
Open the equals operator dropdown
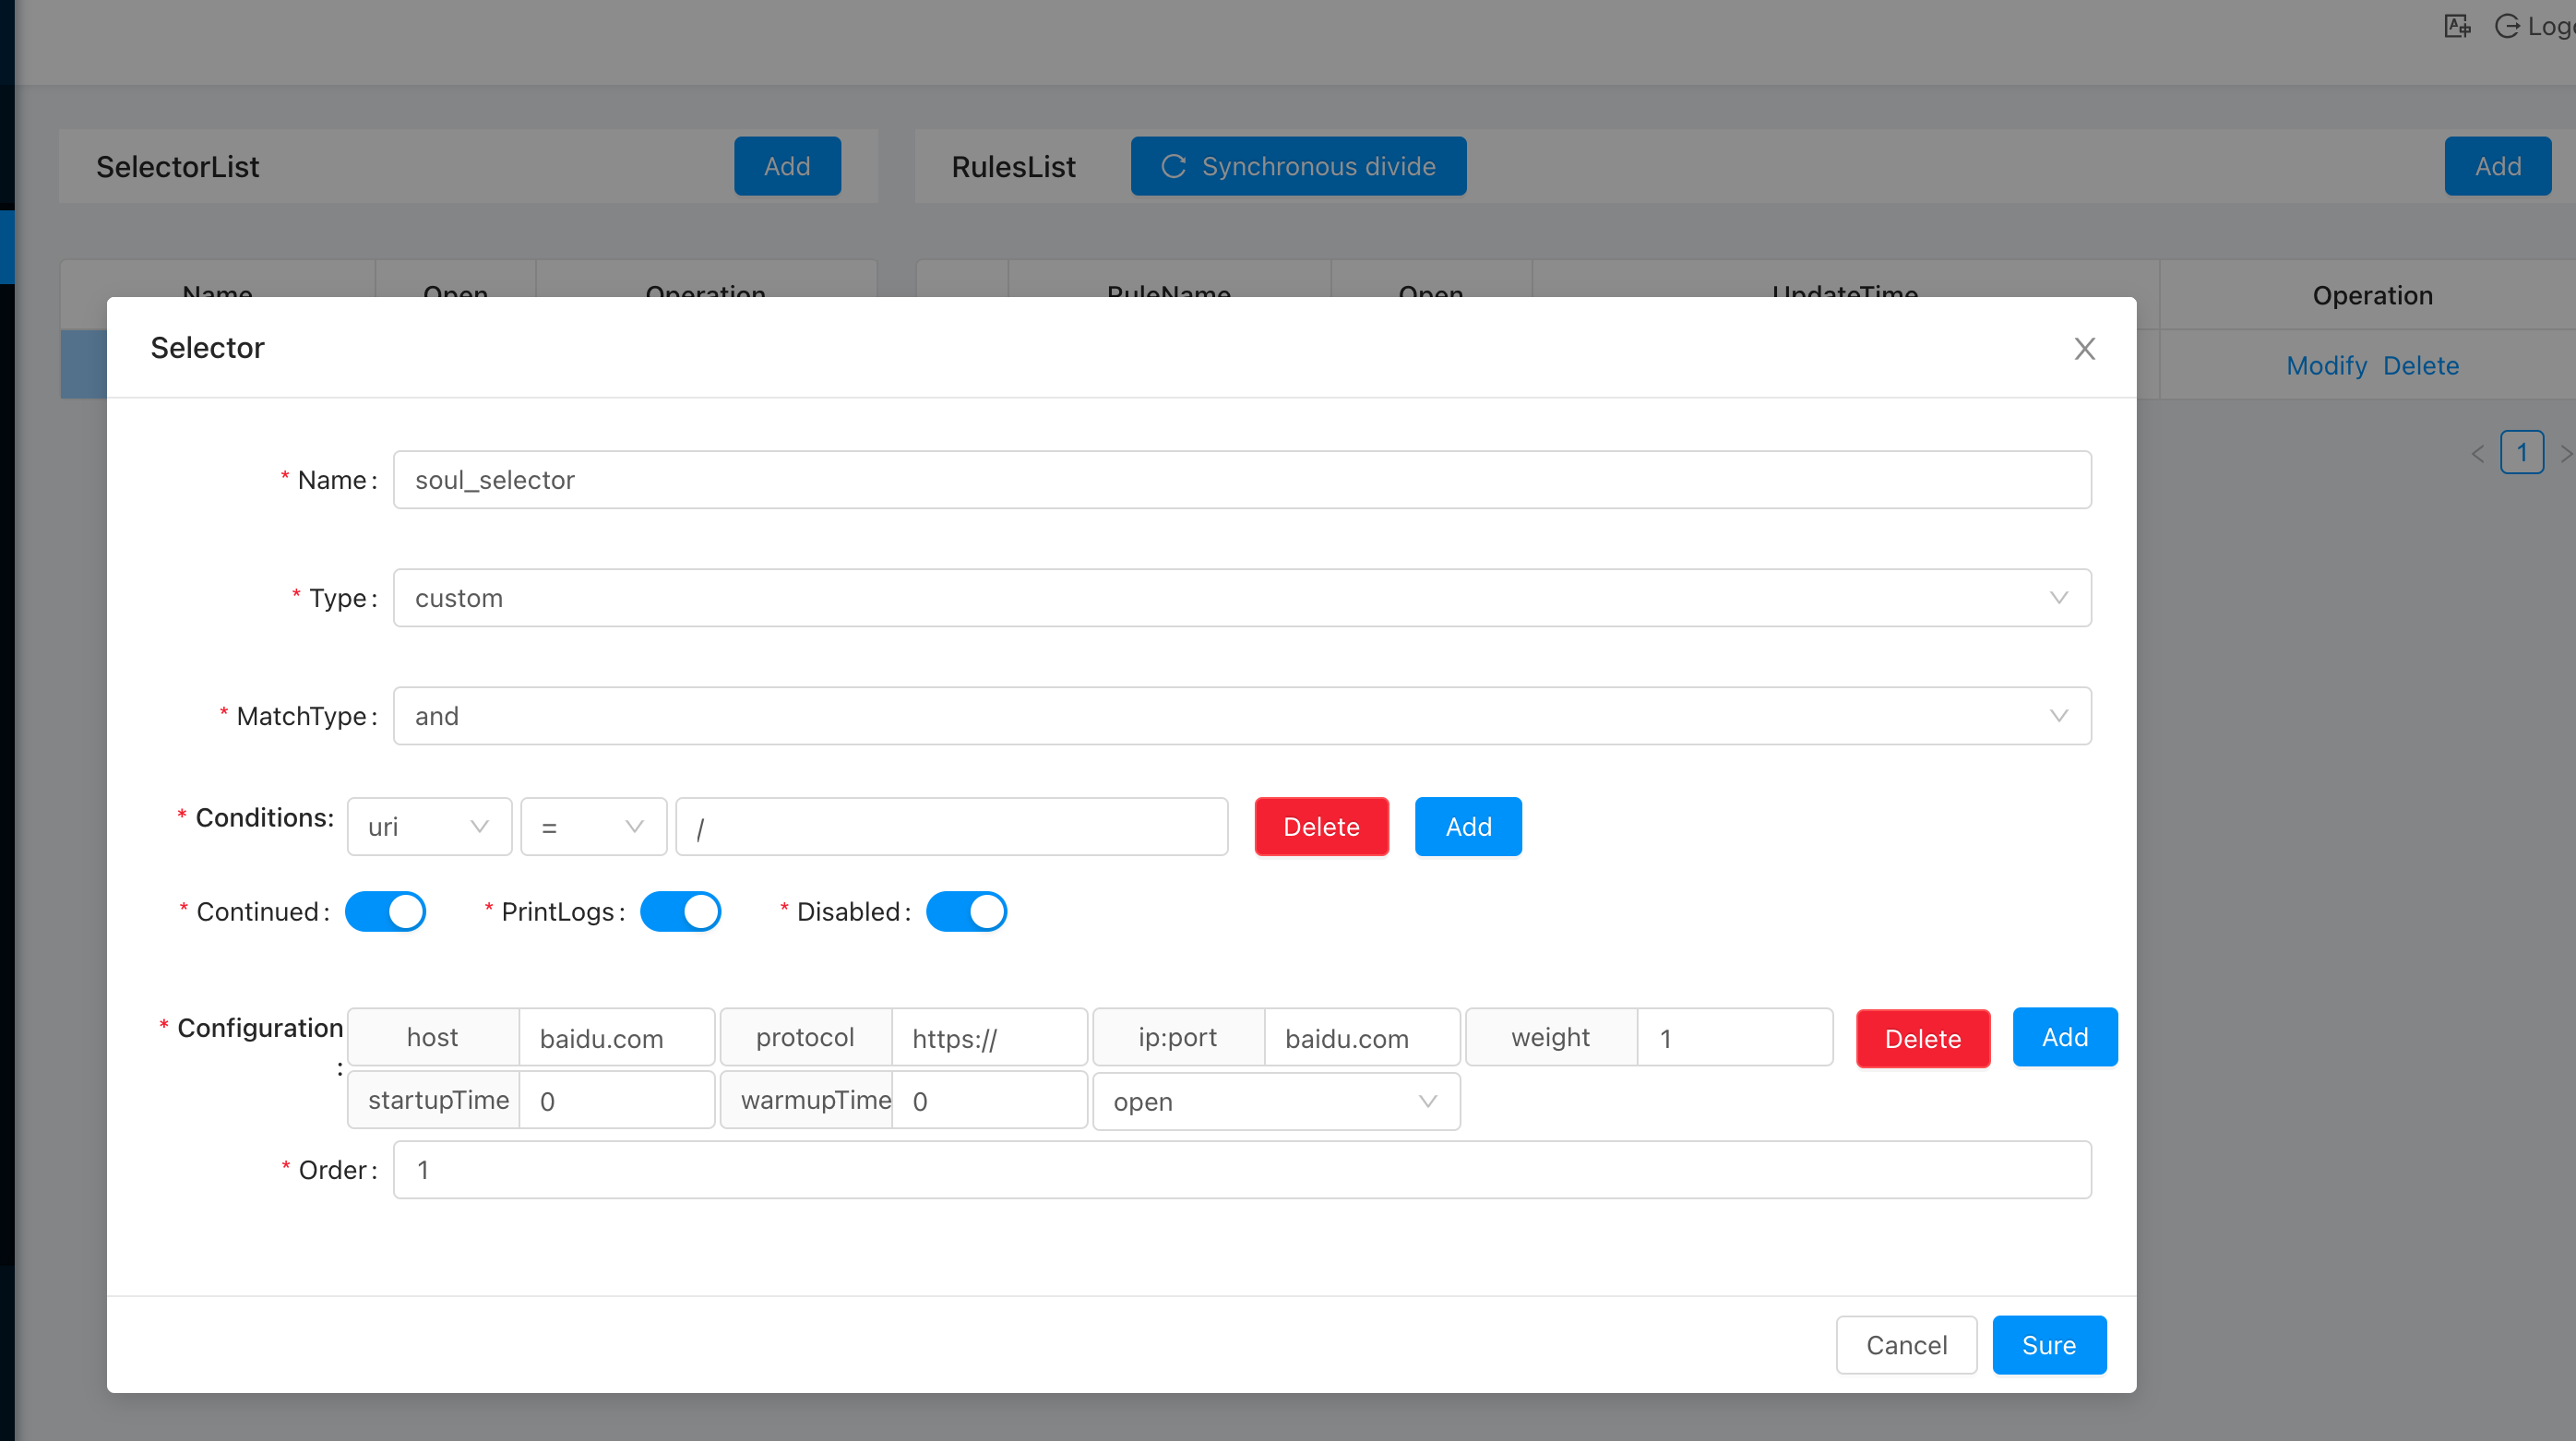coord(593,827)
